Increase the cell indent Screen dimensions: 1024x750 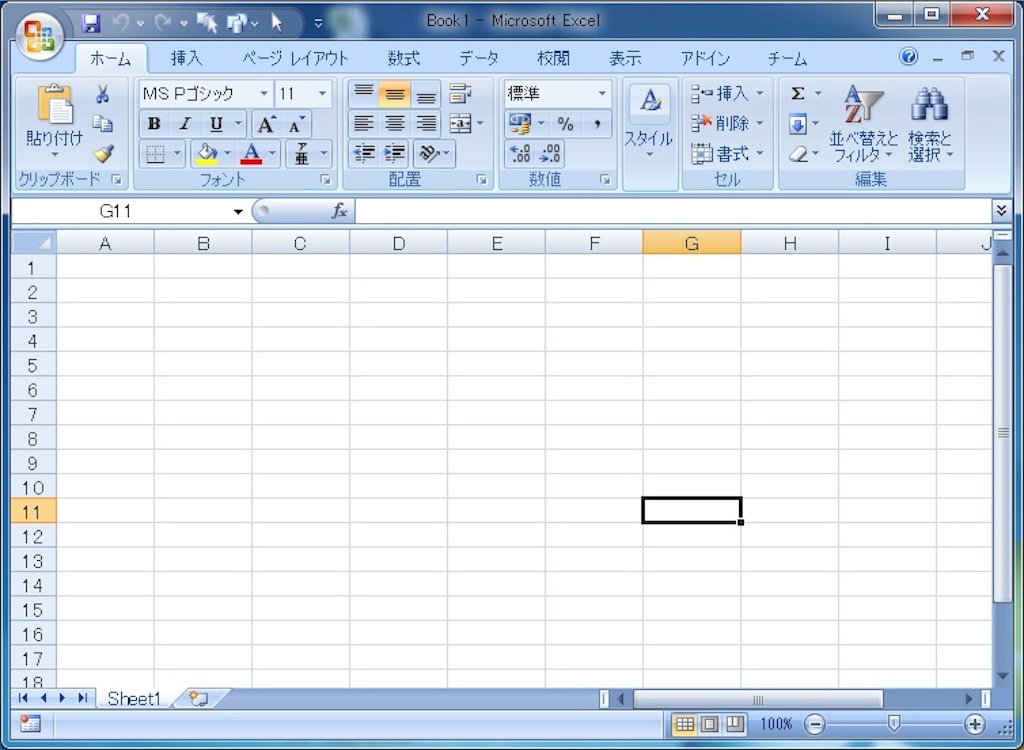(394, 154)
